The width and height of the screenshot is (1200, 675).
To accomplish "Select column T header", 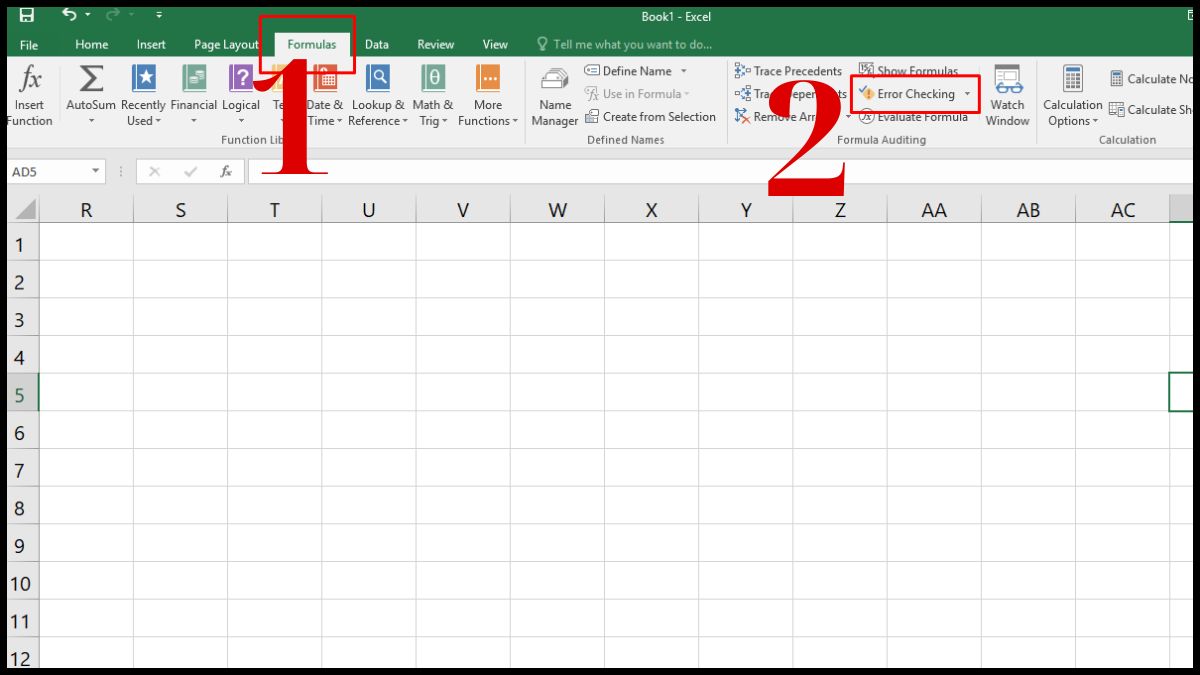I will point(274,210).
